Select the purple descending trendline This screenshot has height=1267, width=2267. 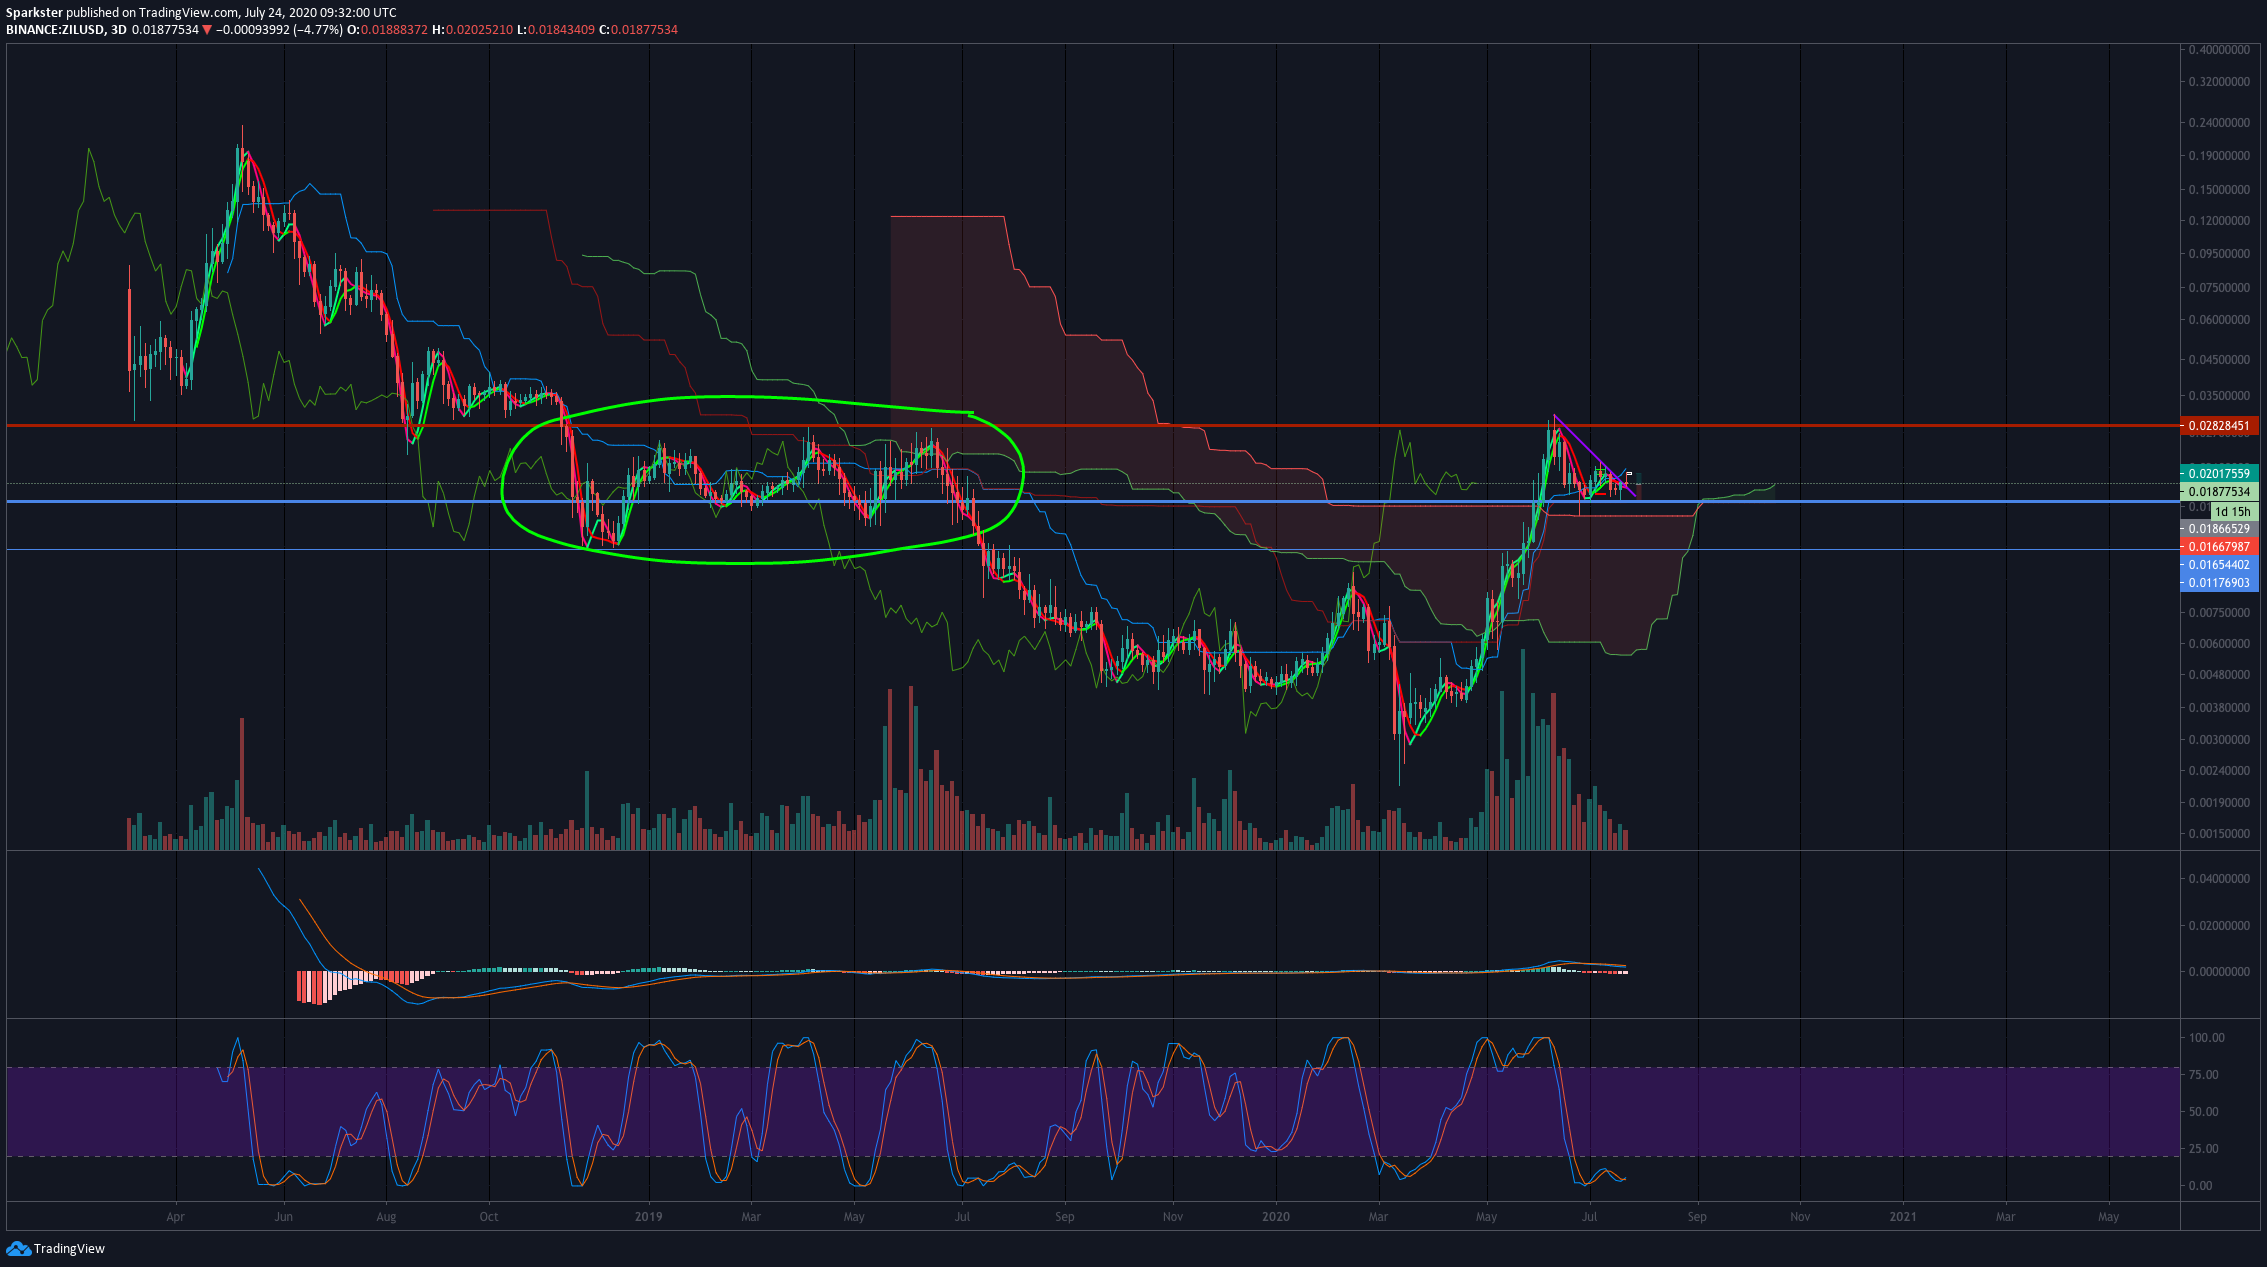(1594, 455)
